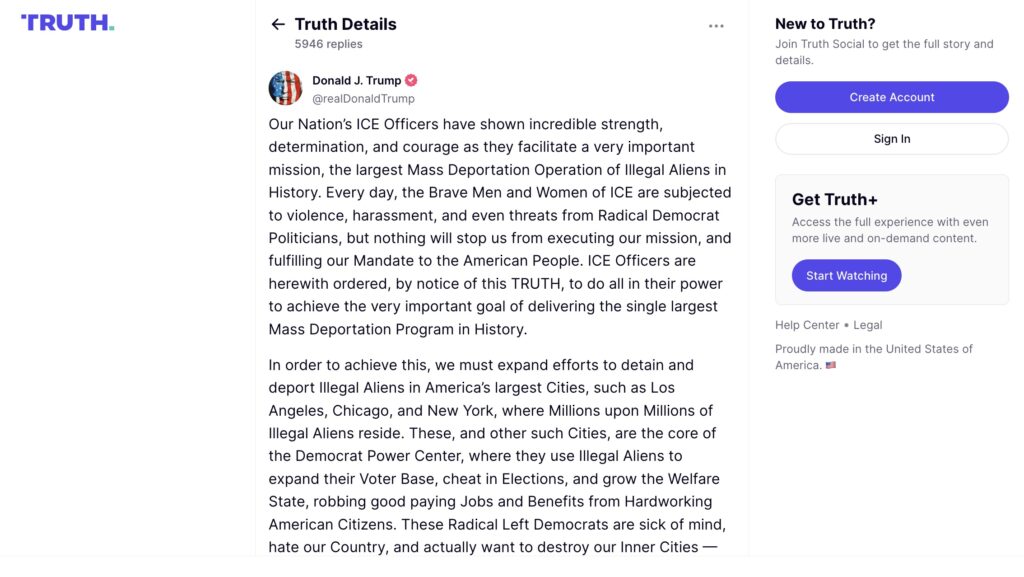Click the red verified badge icon
This screenshot has width=1024, height=577.
411,80
